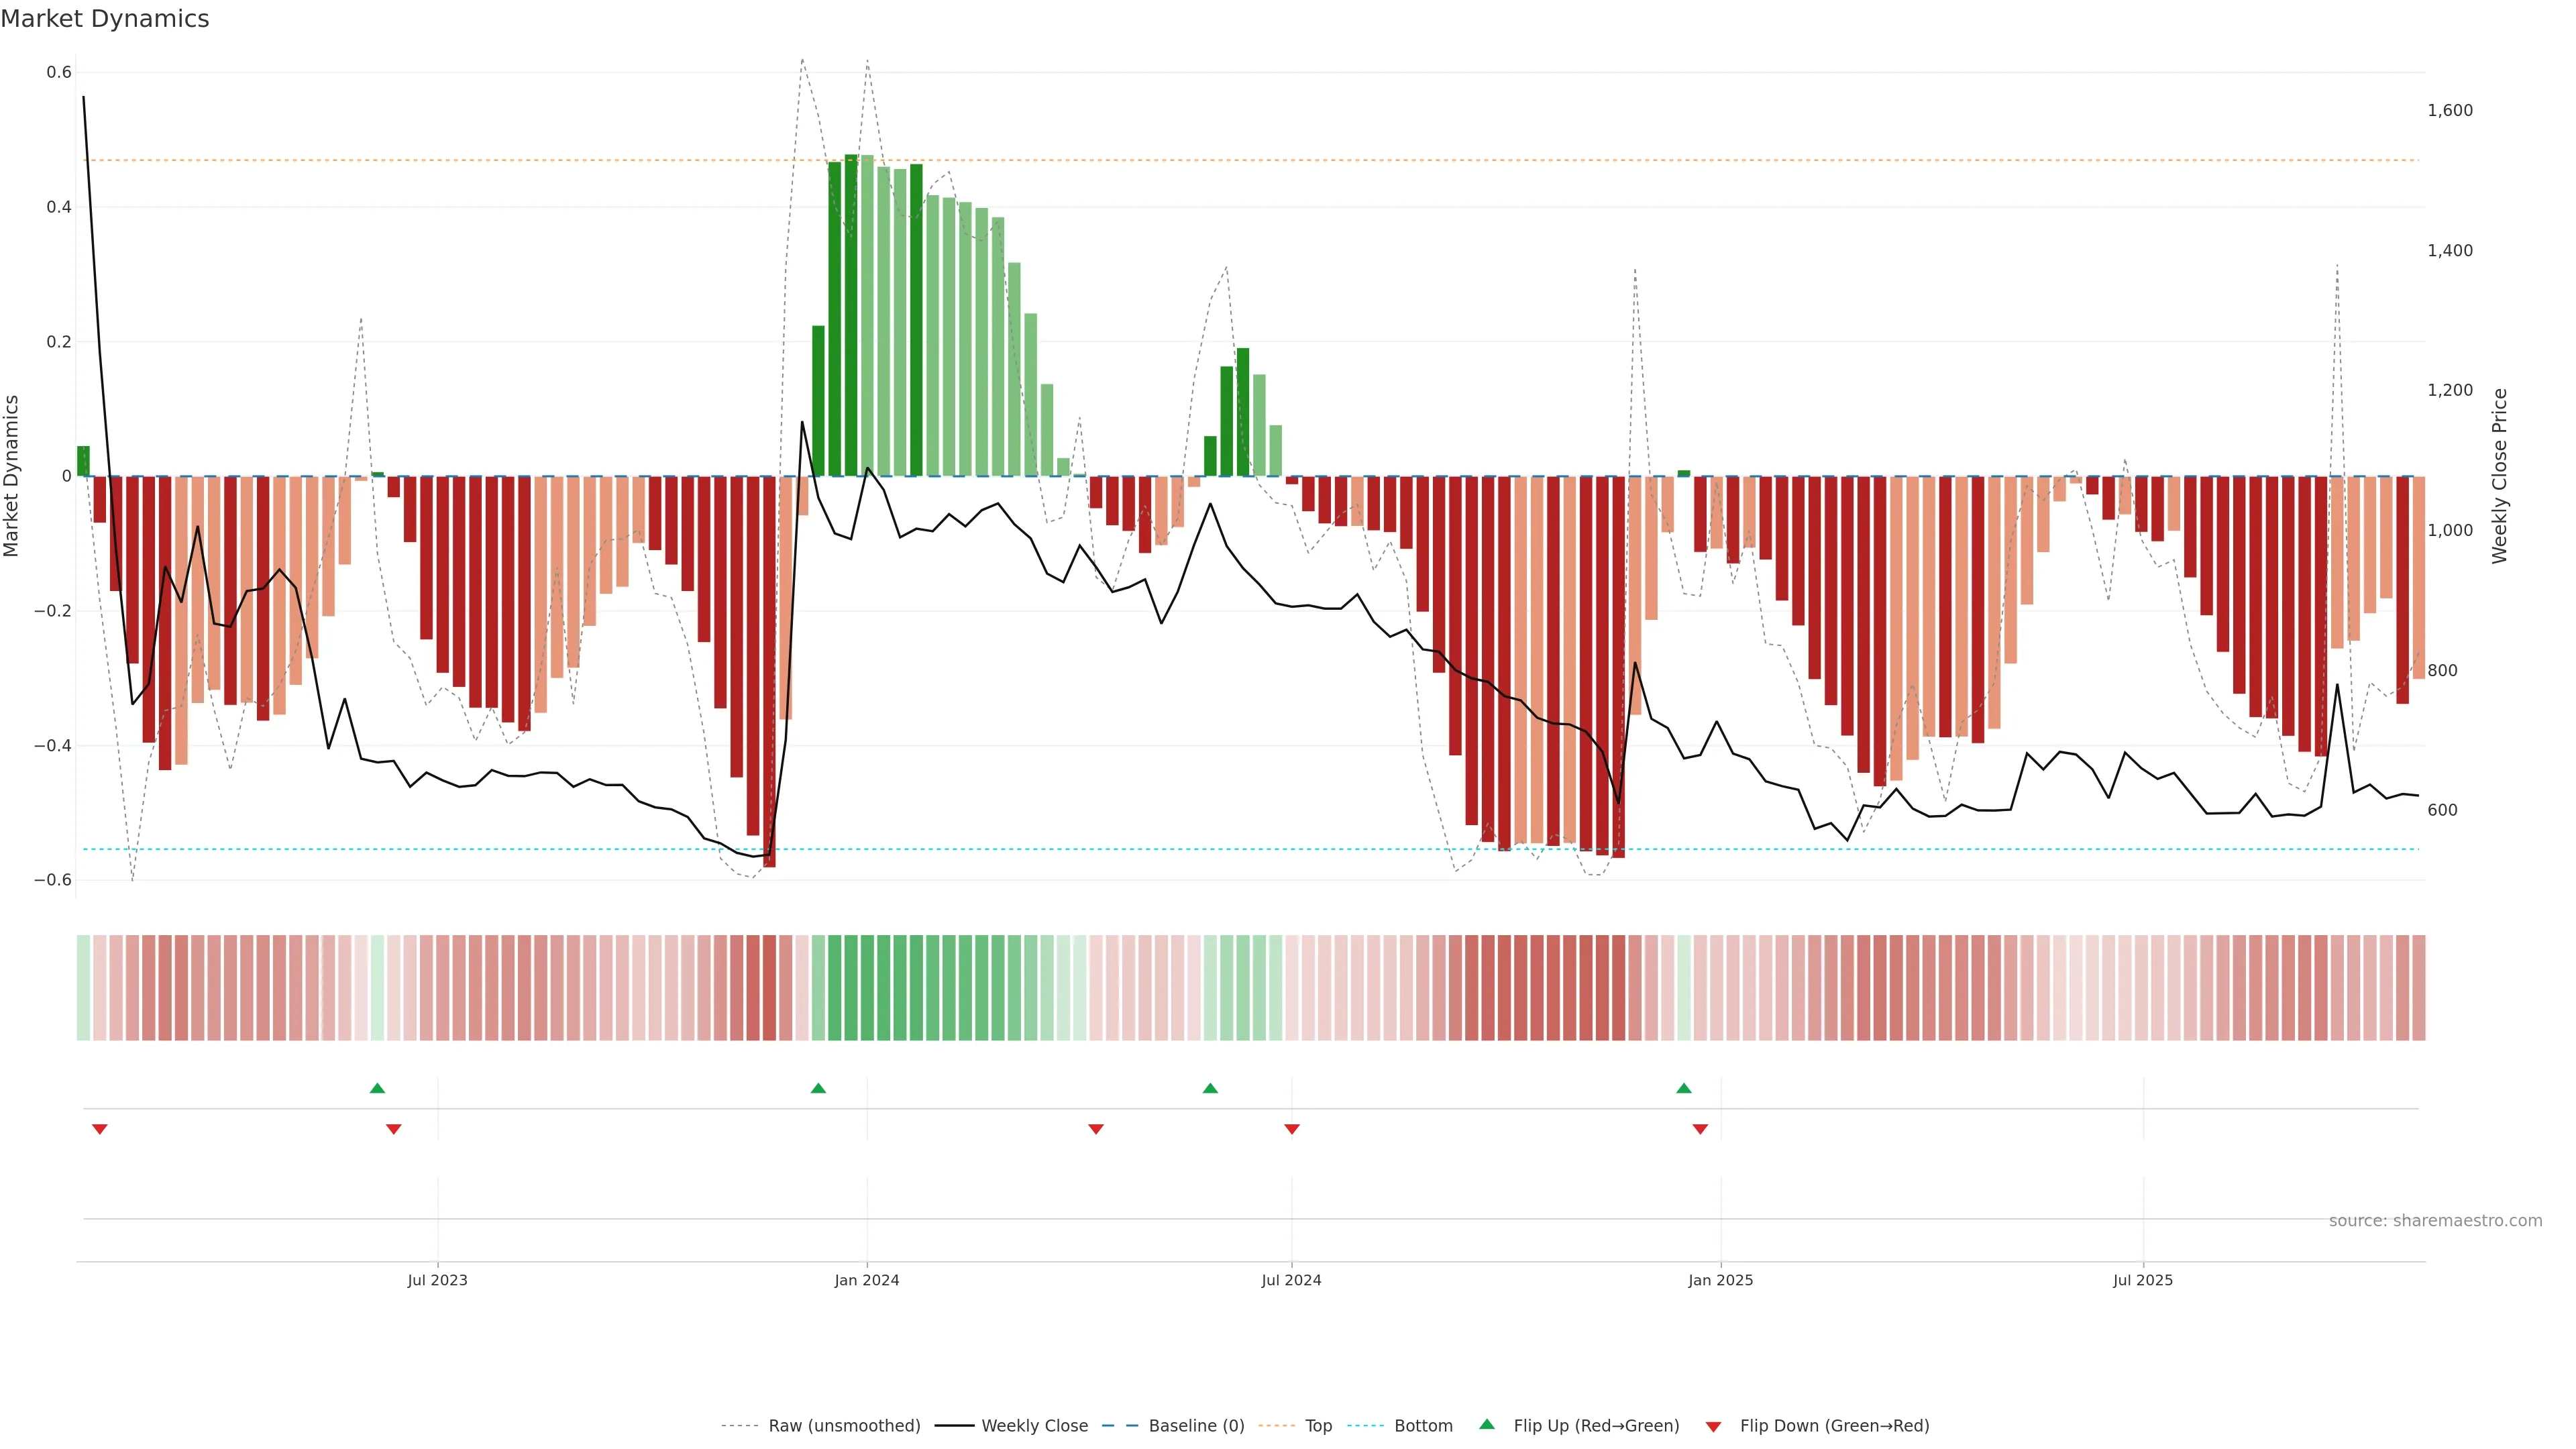Image resolution: width=2576 pixels, height=1449 pixels.
Task: Click the Jan 2024 x-axis label
Action: 867,1280
